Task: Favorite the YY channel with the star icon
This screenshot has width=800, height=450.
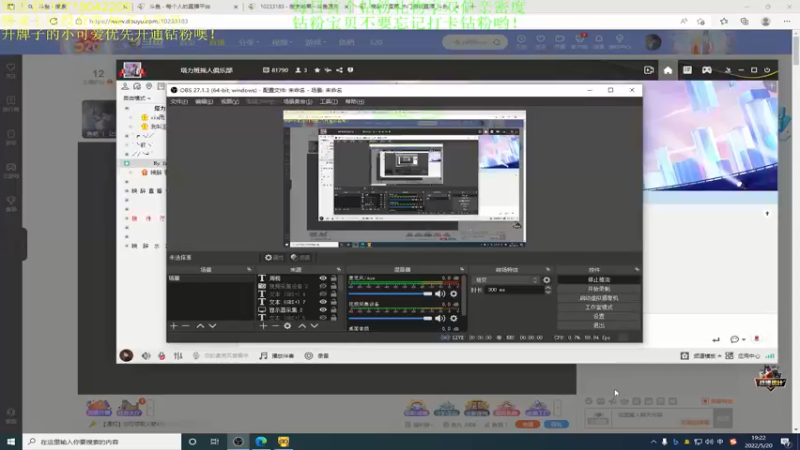Action: 317,70
